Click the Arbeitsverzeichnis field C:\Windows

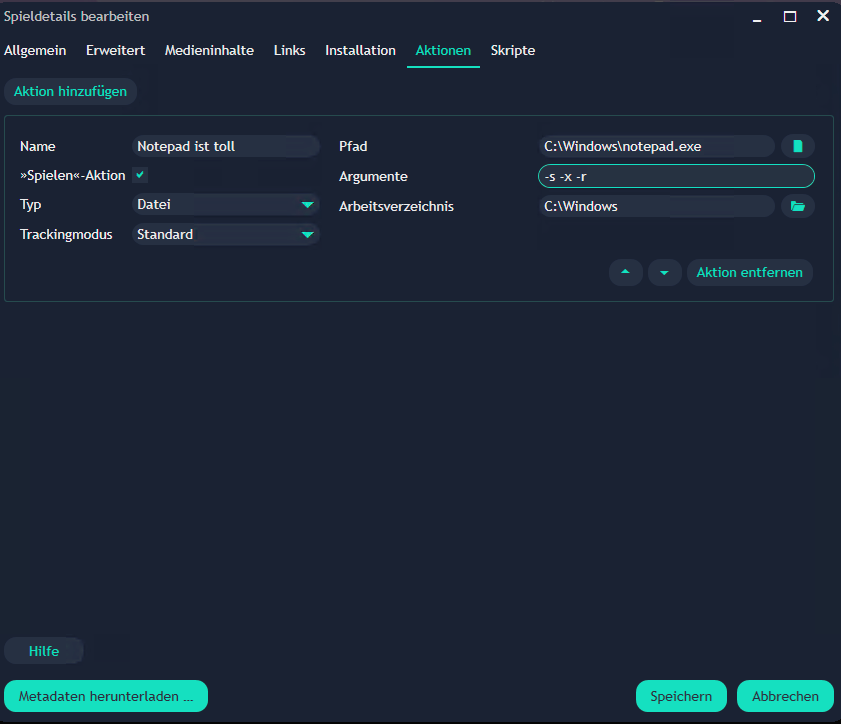[656, 206]
